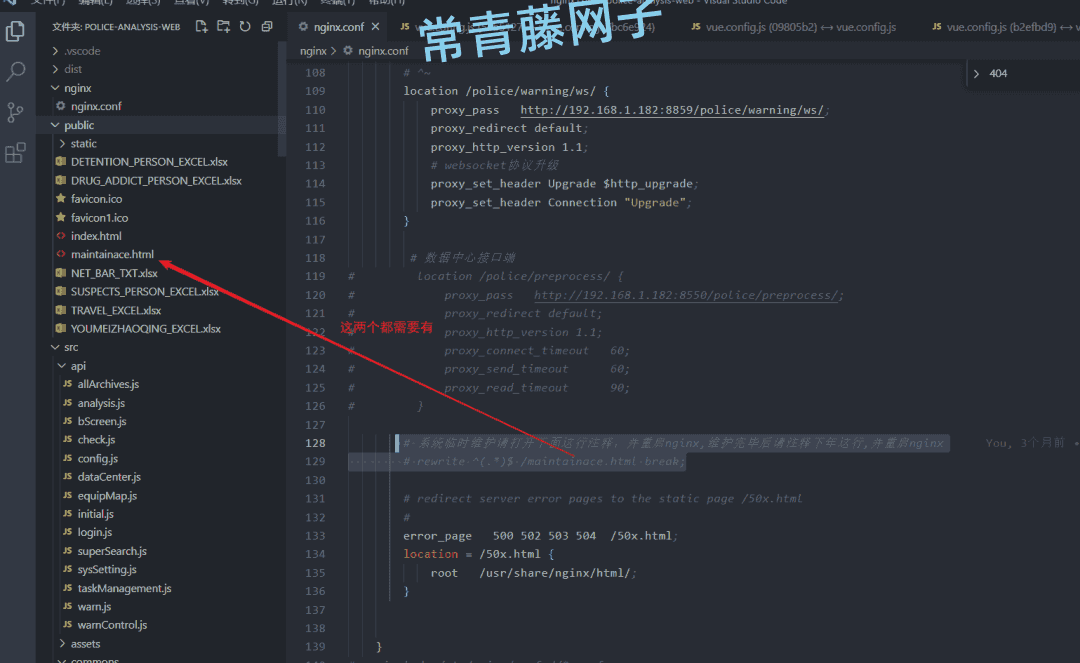
Task: Open allArchives.js file
Action: (107, 384)
